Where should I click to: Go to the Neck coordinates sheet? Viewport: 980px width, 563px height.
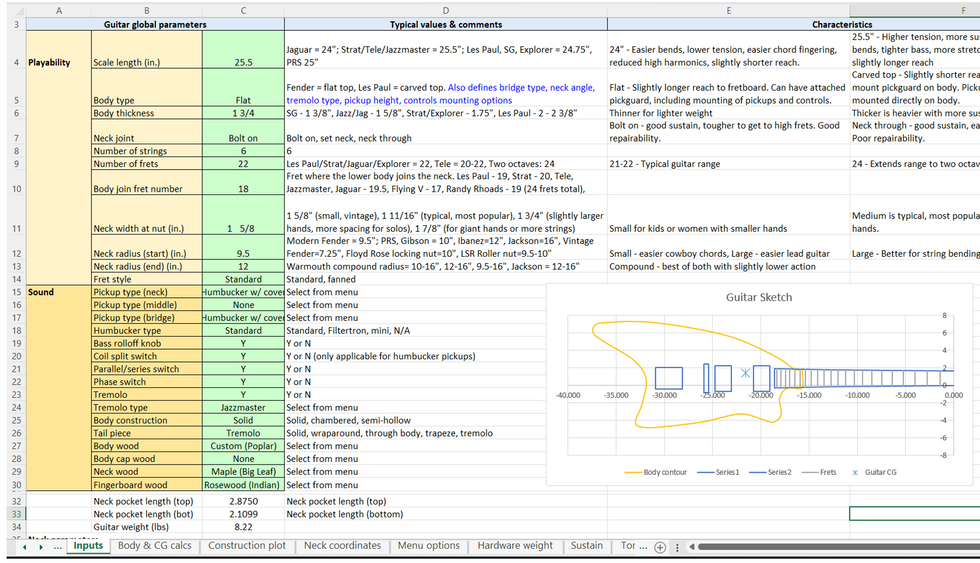pos(342,546)
